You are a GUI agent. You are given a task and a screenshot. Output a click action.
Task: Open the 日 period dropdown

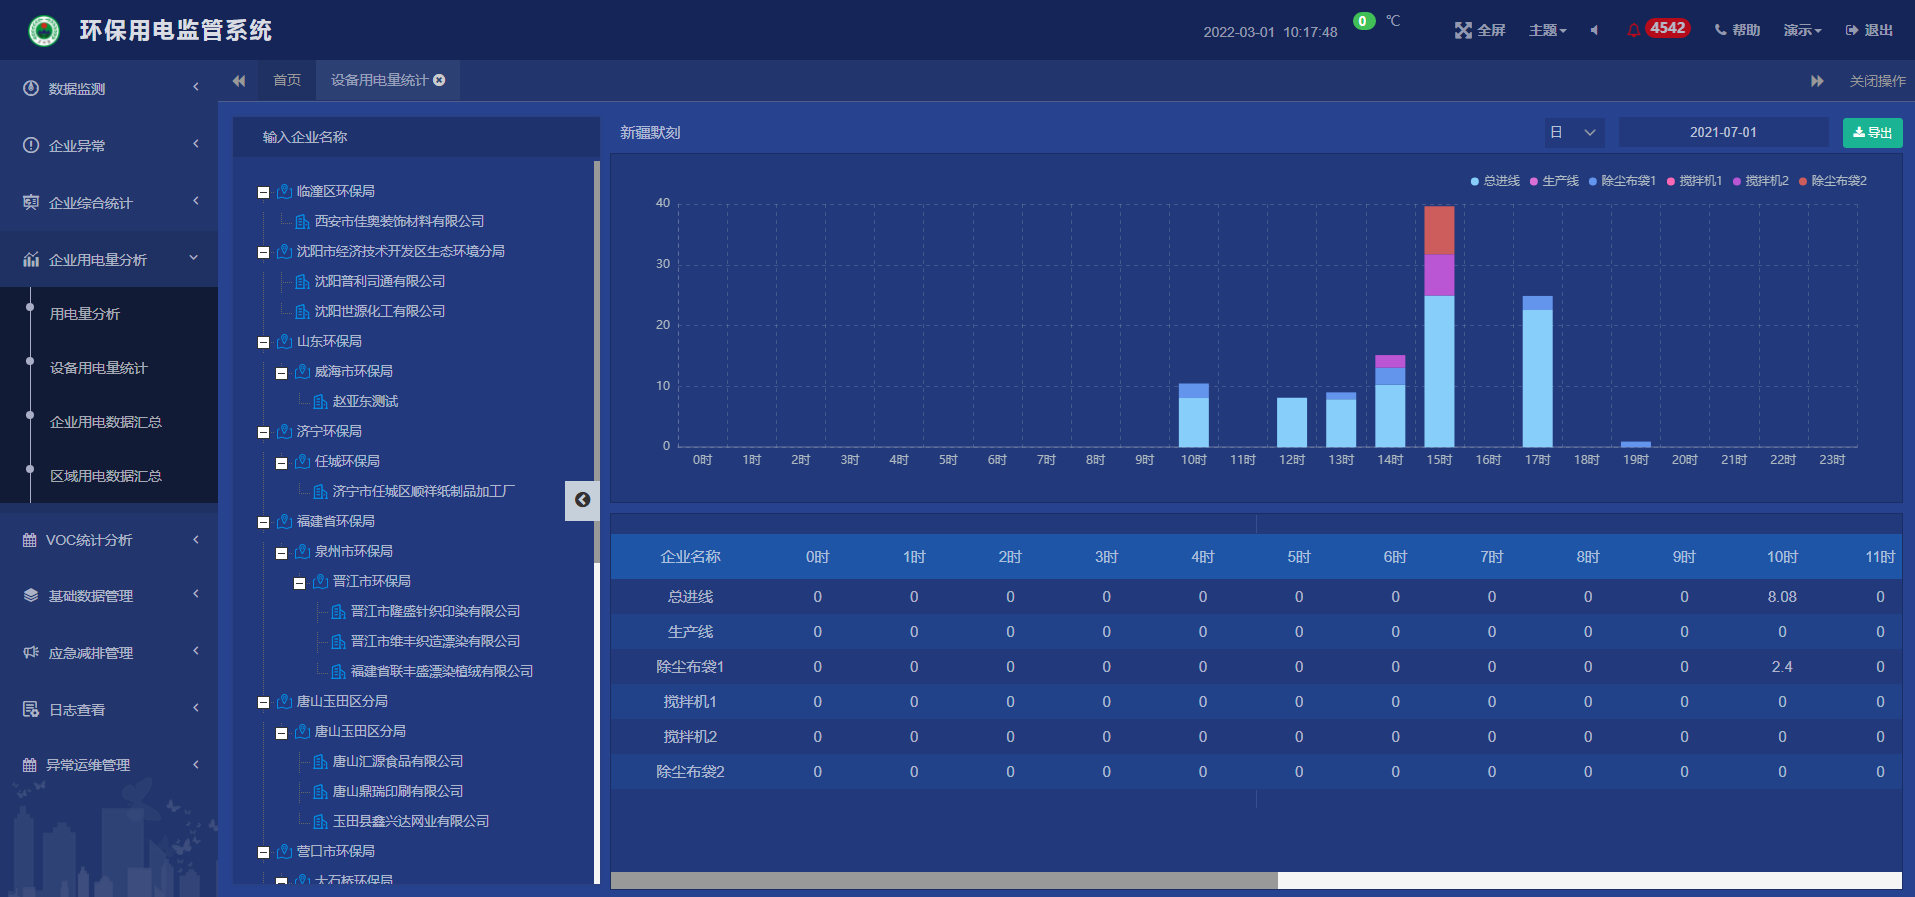1573,132
